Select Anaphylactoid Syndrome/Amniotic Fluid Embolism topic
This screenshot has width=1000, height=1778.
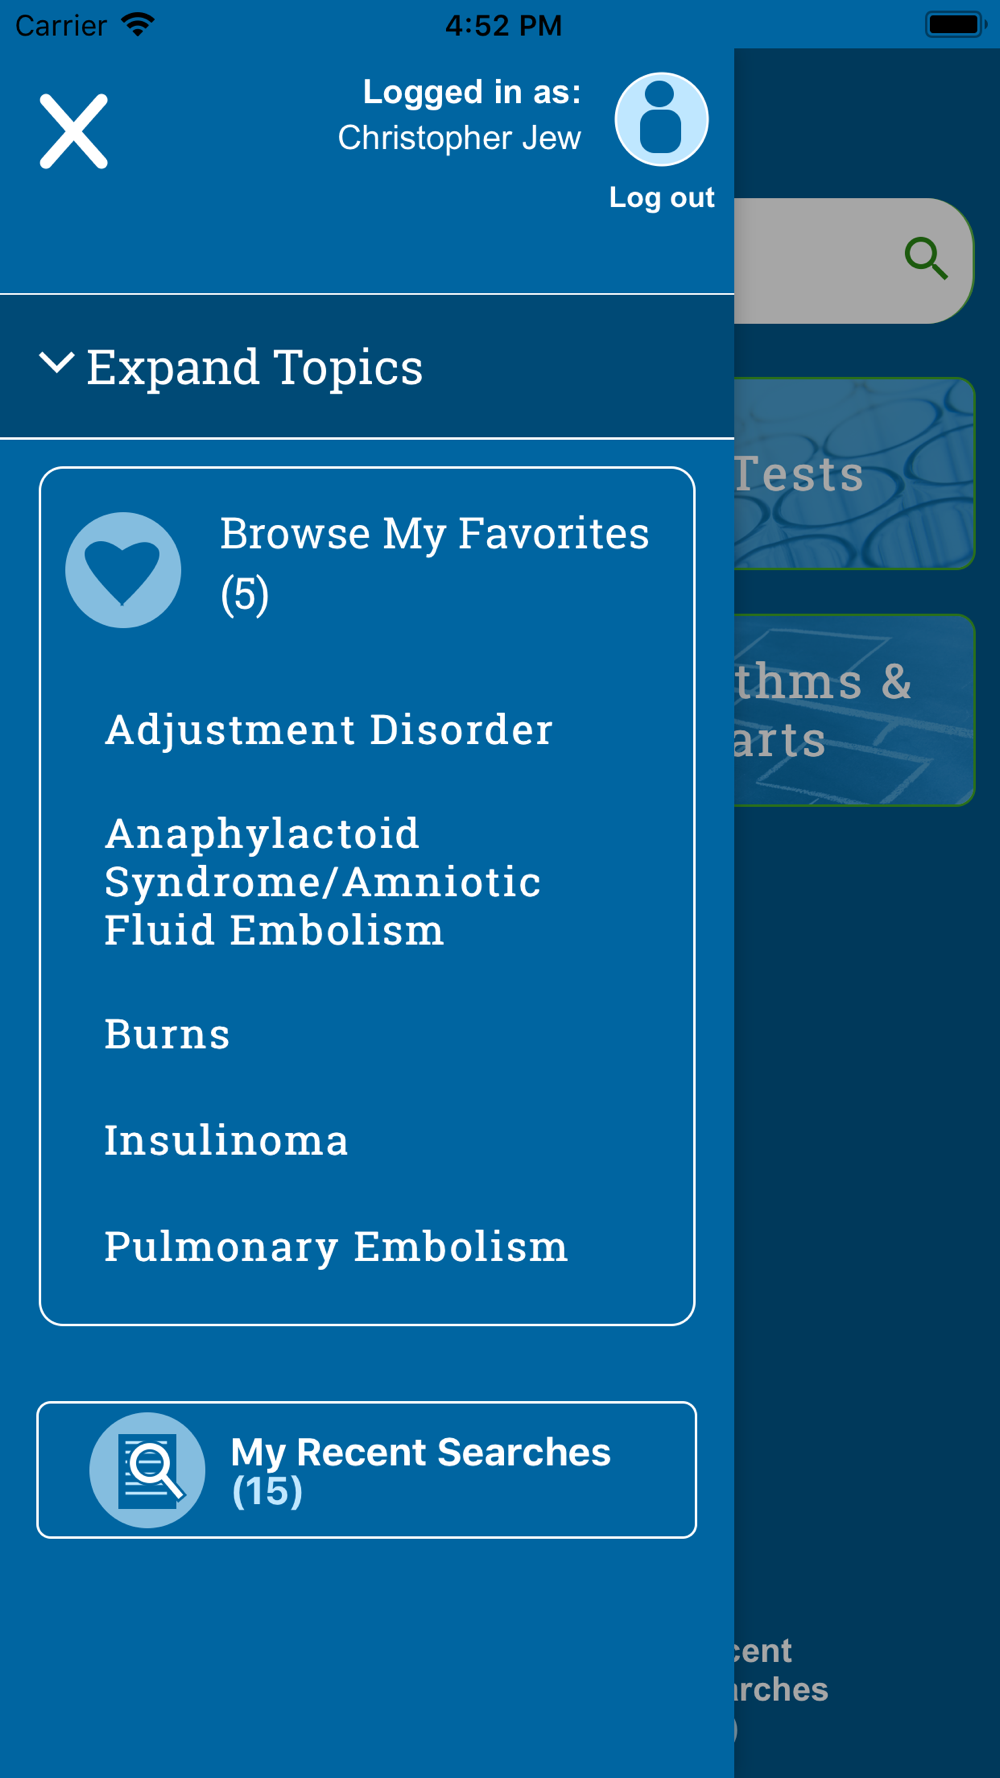tap(322, 882)
